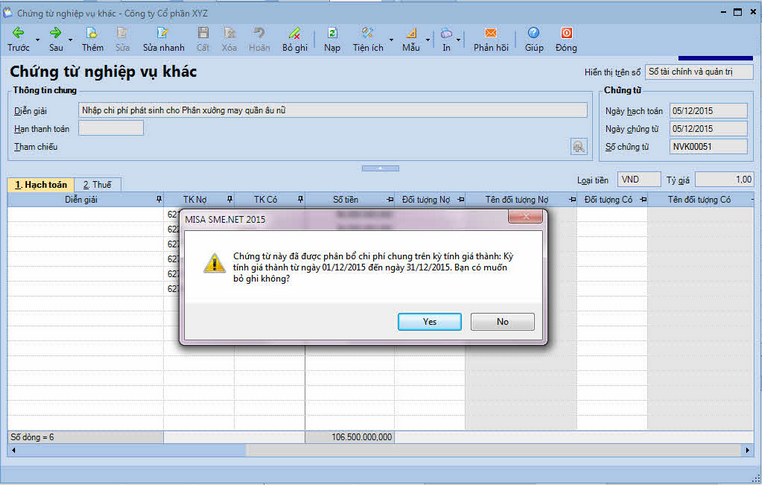
Task: Expand the Tiện ích dropdown arrow
Action: [391, 40]
